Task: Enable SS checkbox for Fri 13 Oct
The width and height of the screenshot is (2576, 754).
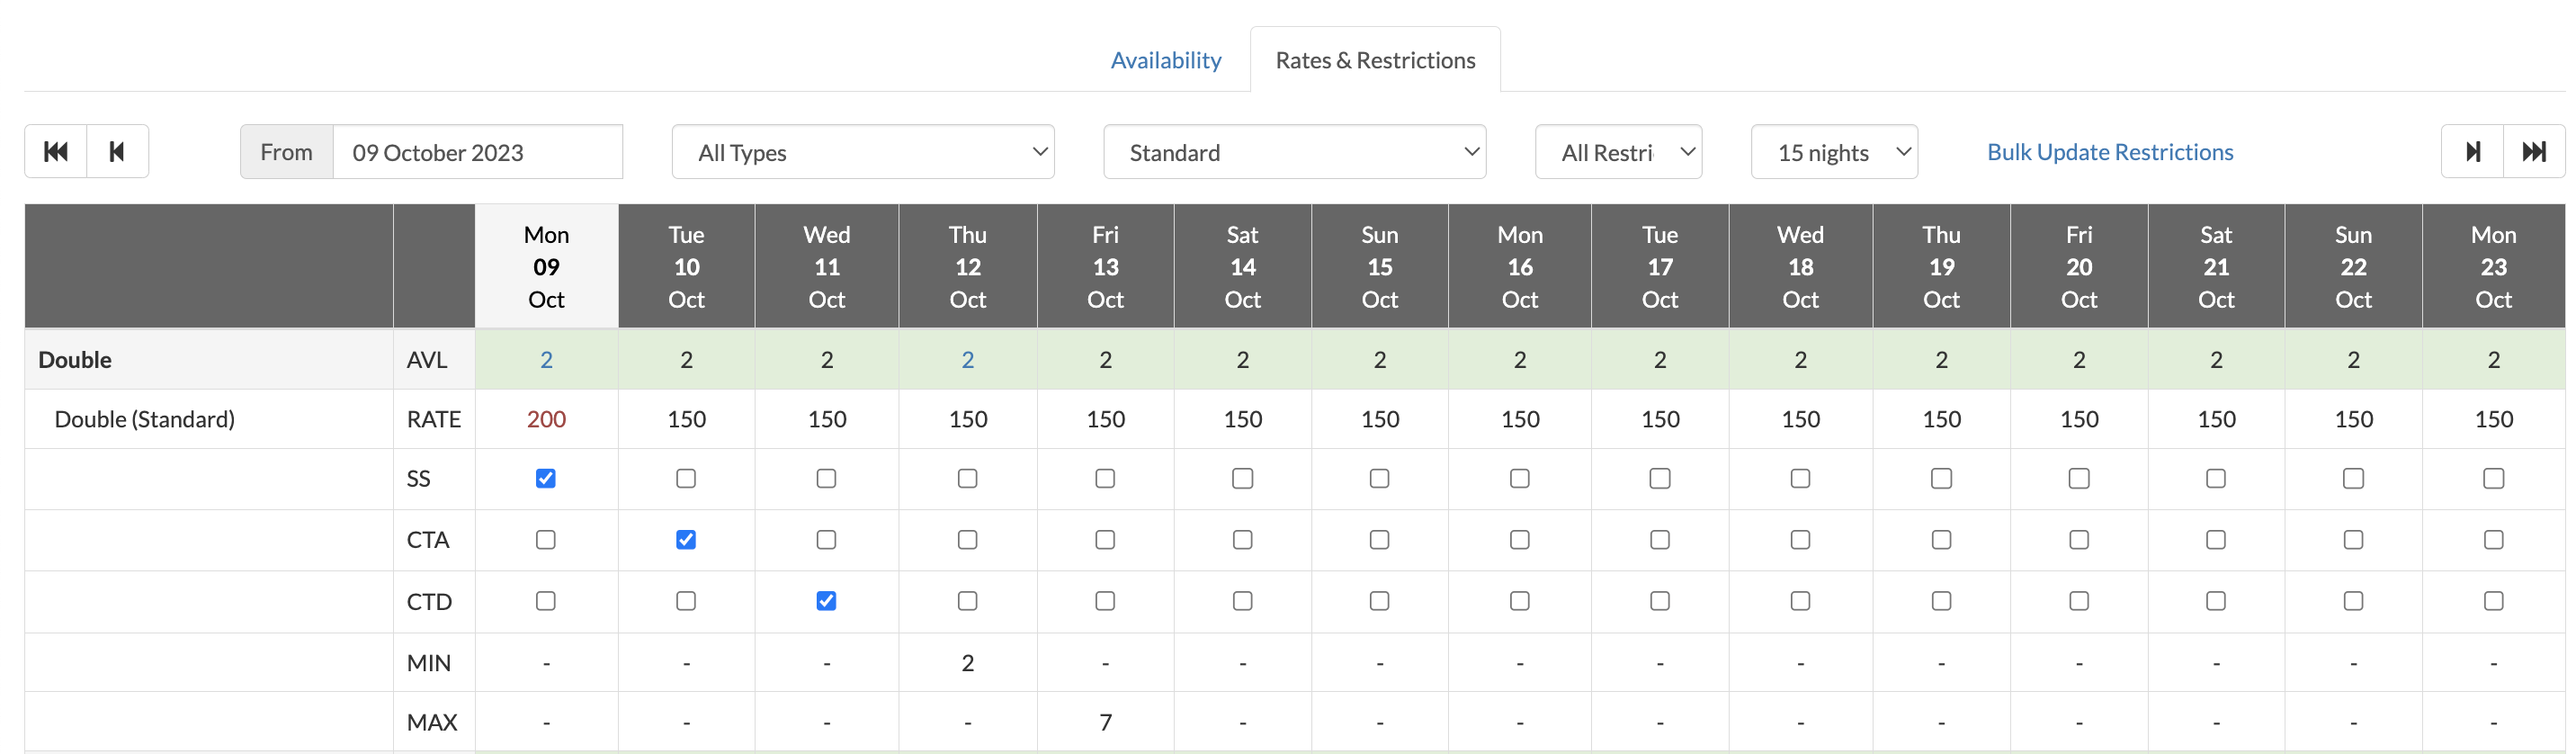Action: point(1105,479)
